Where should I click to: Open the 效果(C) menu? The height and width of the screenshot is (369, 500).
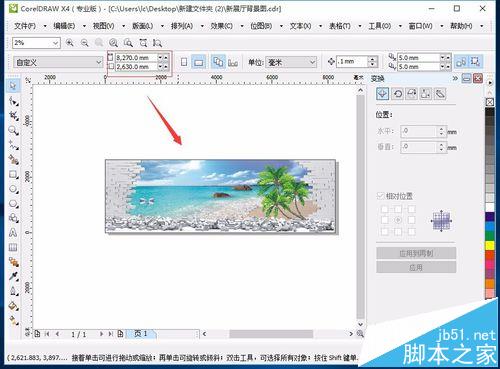(222, 26)
